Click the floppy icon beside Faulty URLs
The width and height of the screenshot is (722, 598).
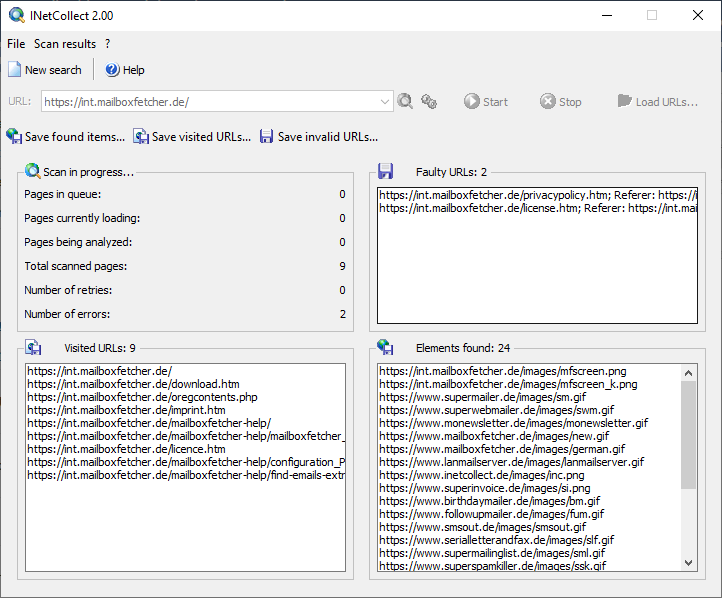tap(385, 171)
